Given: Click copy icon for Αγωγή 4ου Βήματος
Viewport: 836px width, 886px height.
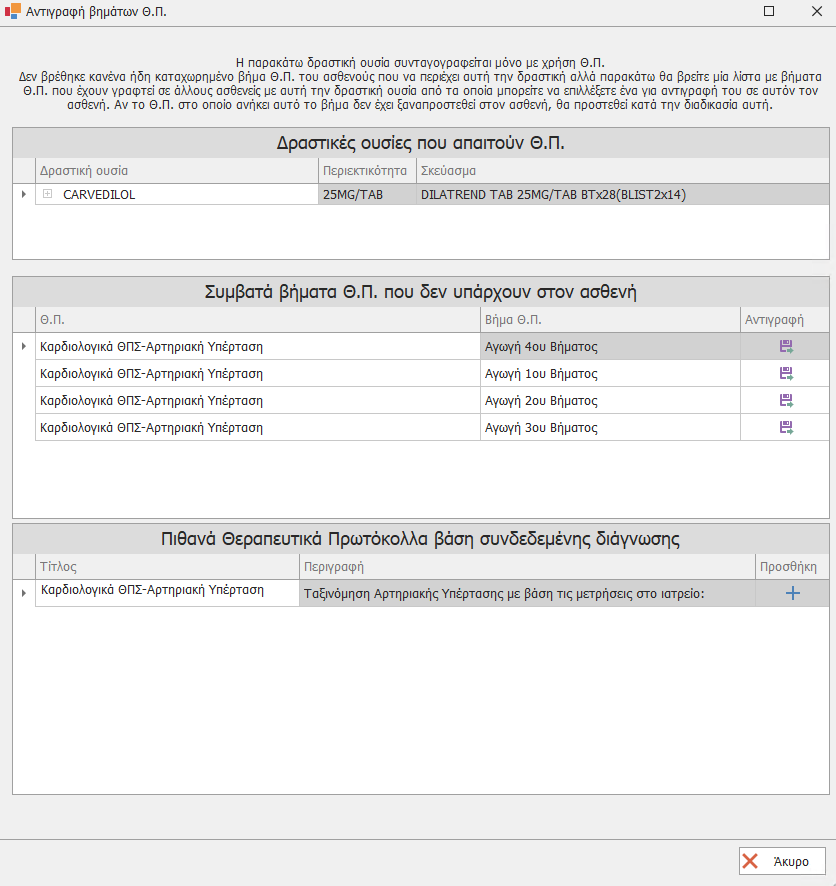Looking at the screenshot, I should point(786,347).
